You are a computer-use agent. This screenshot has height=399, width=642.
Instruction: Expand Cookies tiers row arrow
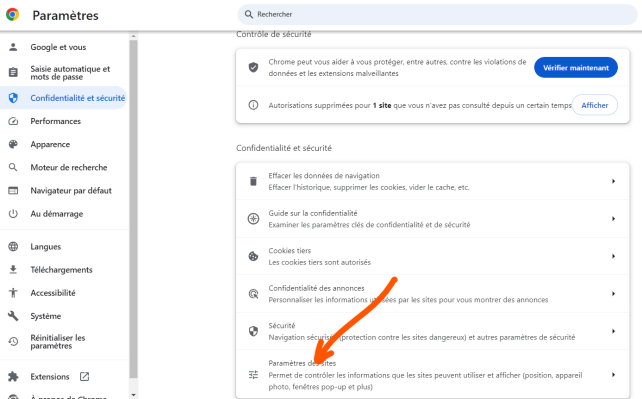[x=613, y=256]
